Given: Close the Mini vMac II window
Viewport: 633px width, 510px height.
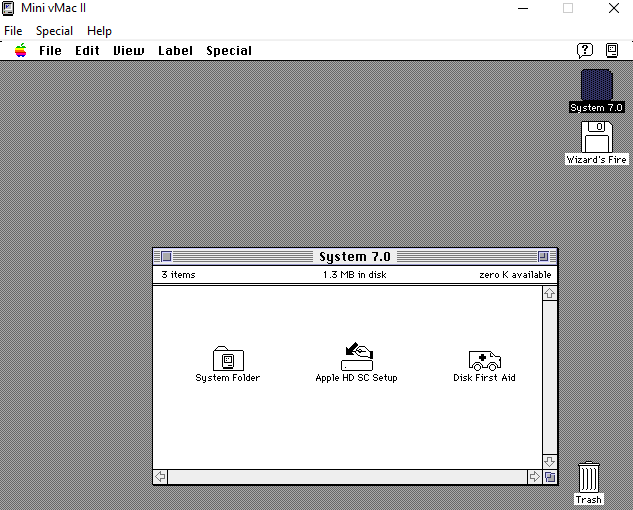Looking at the screenshot, I should 614,8.
